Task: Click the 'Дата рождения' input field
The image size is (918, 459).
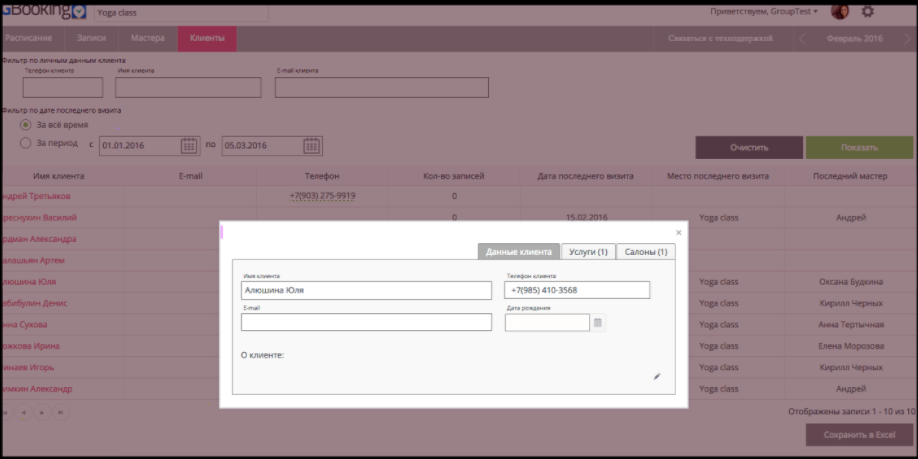Action: (547, 323)
